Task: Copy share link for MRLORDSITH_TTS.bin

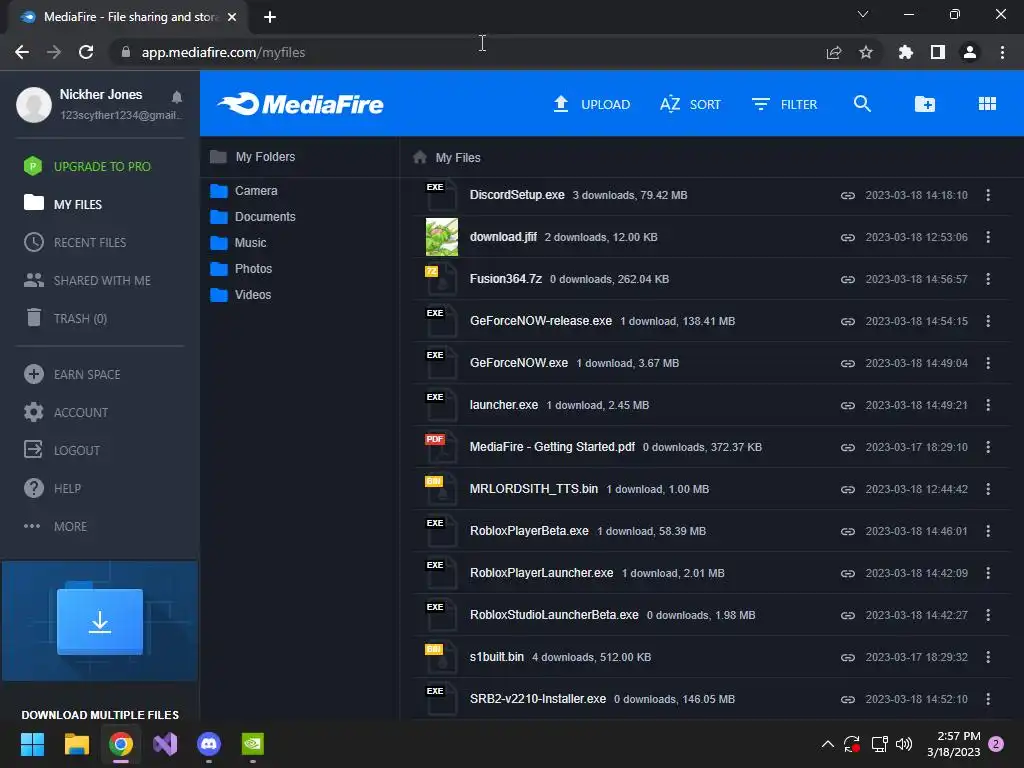Action: (x=847, y=489)
